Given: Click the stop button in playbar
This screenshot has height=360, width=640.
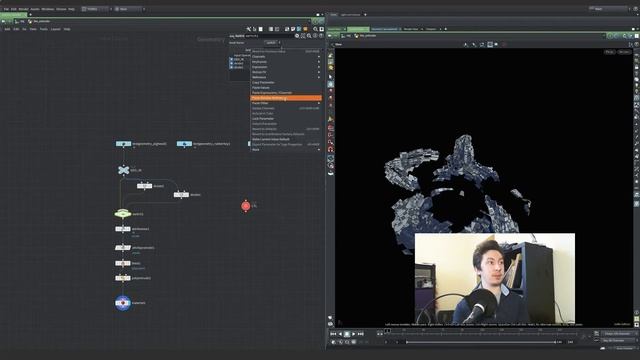Looking at the screenshot, I should (x=347, y=334).
